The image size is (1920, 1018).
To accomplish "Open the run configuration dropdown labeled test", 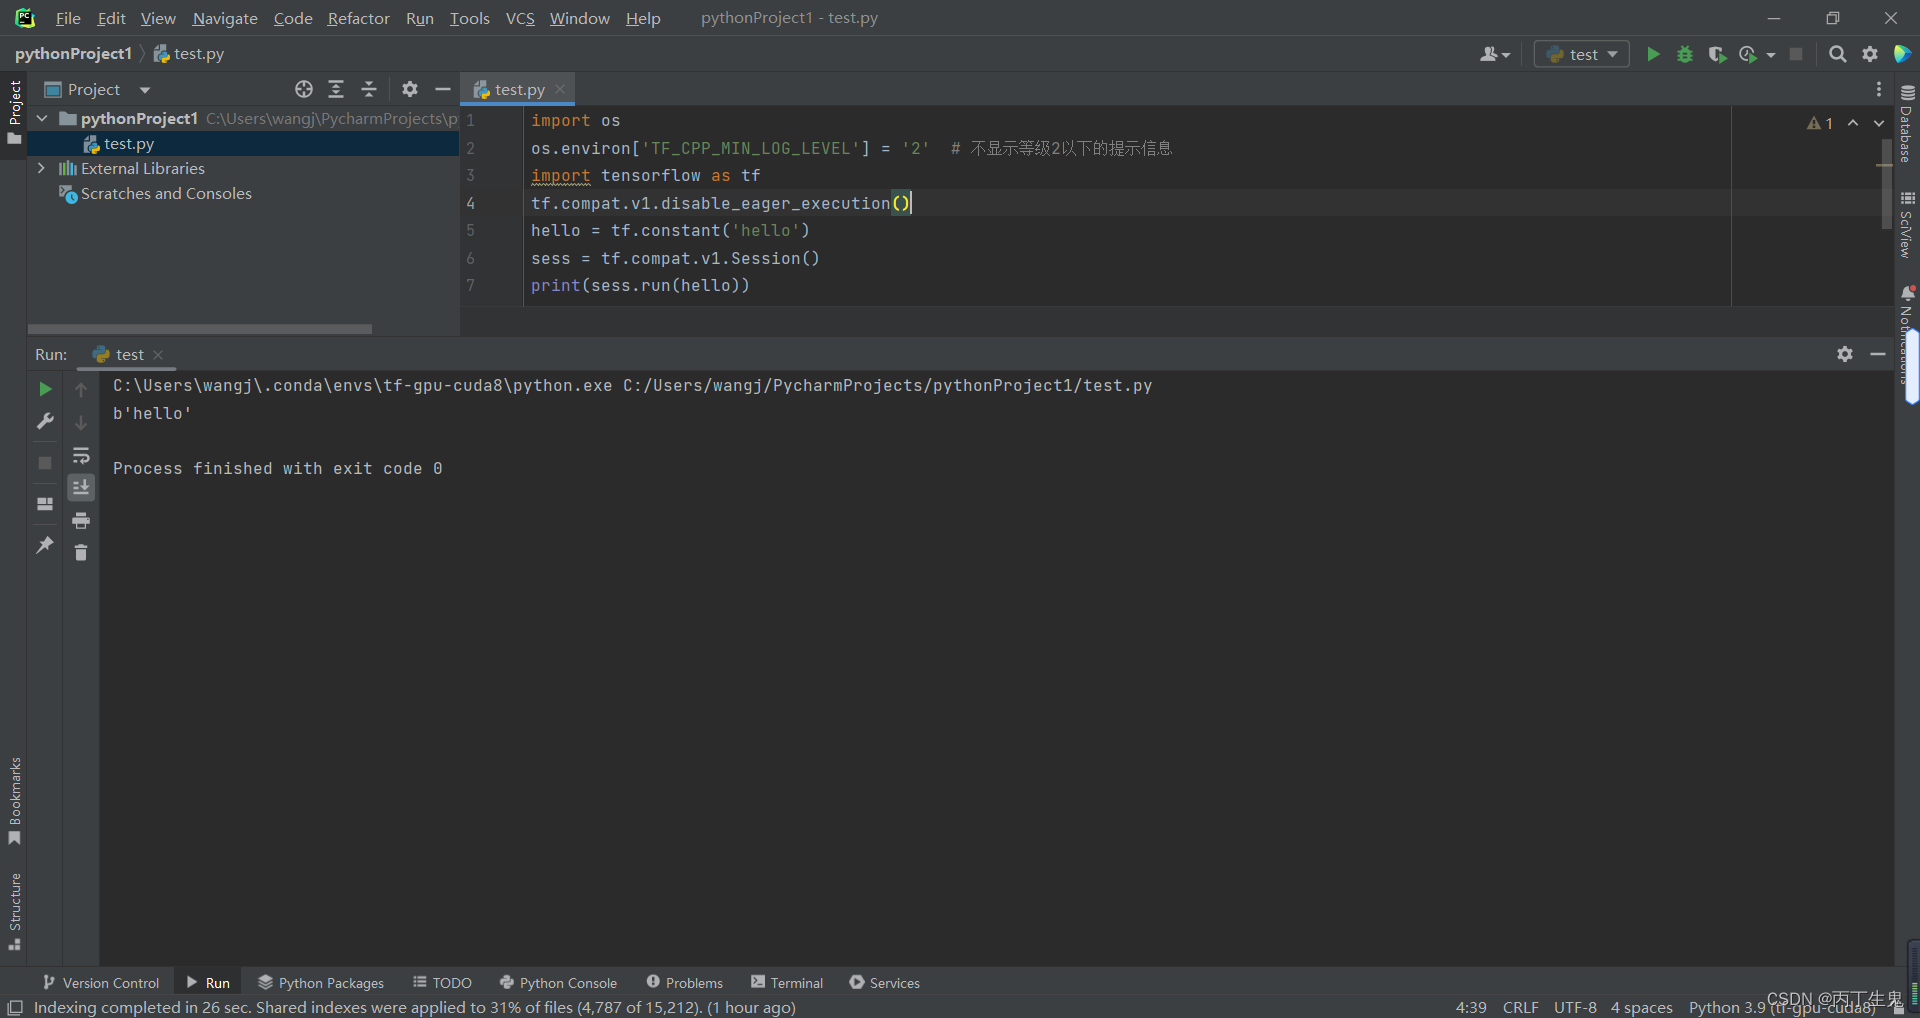I will coord(1581,54).
